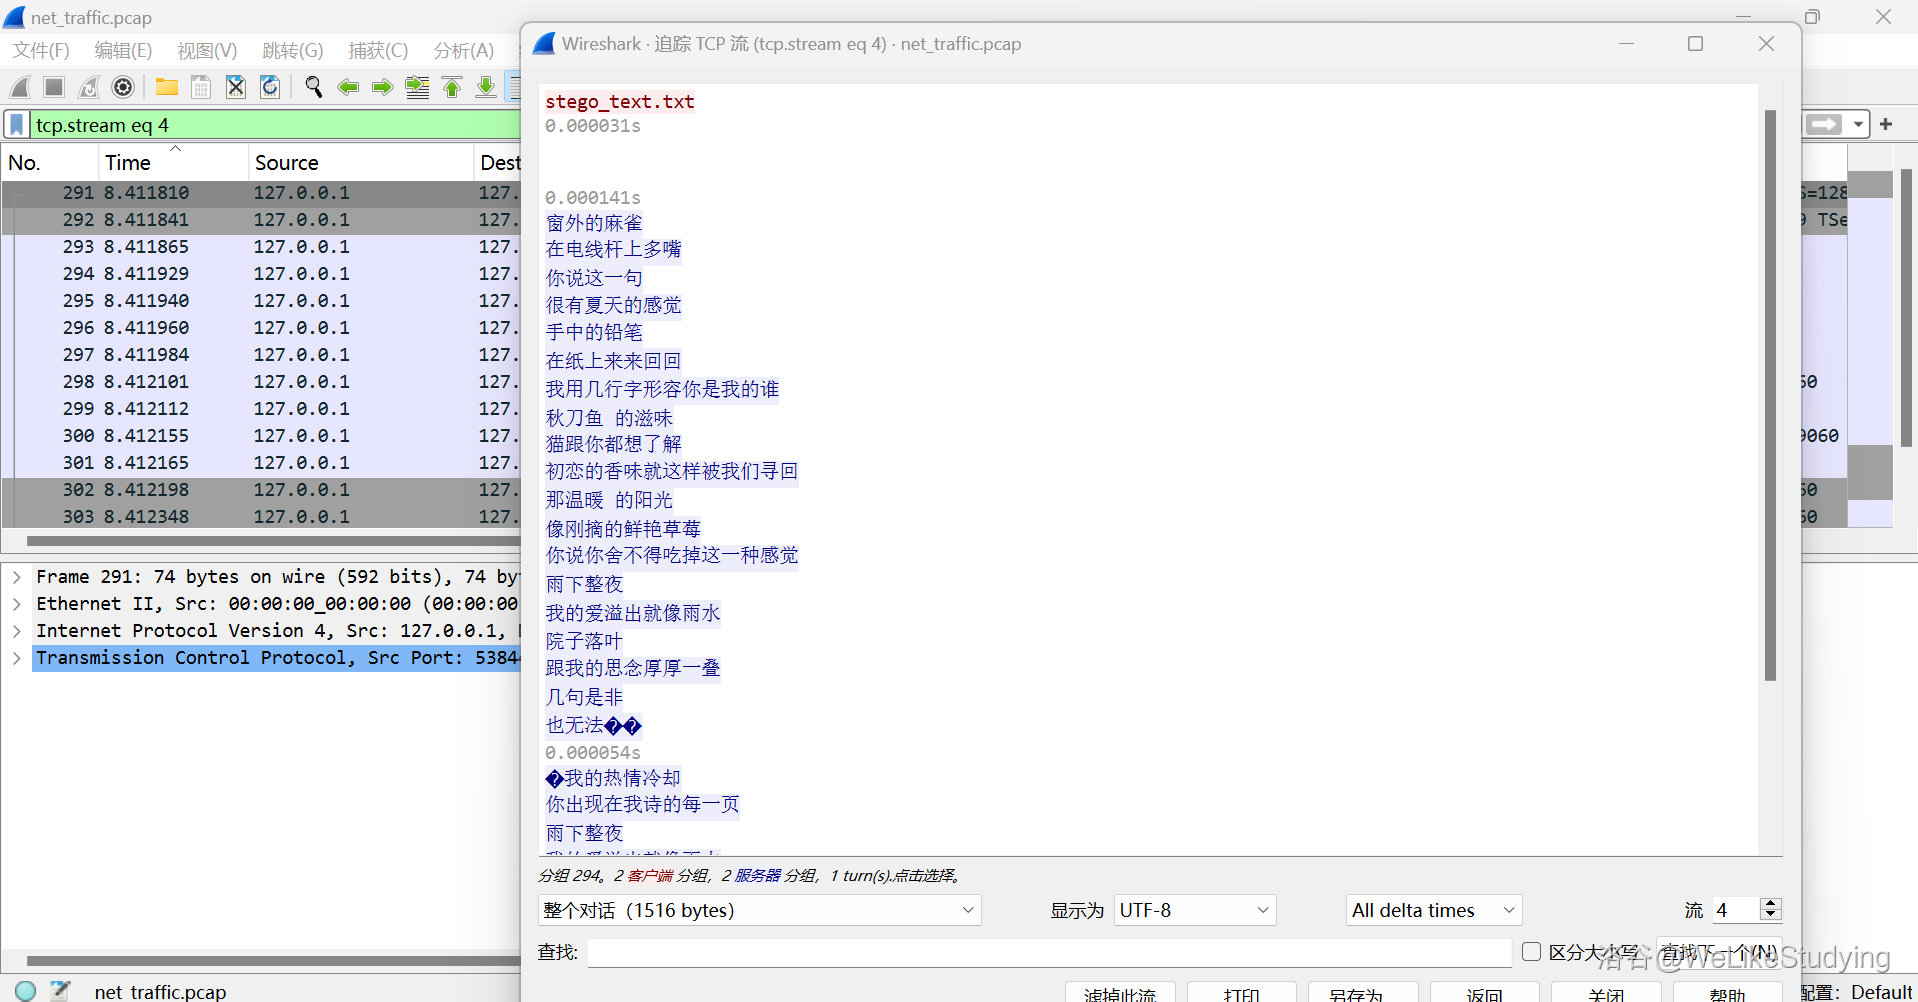Click the find packet magnifier icon
Image resolution: width=1918 pixels, height=1002 pixels.
[x=314, y=88]
